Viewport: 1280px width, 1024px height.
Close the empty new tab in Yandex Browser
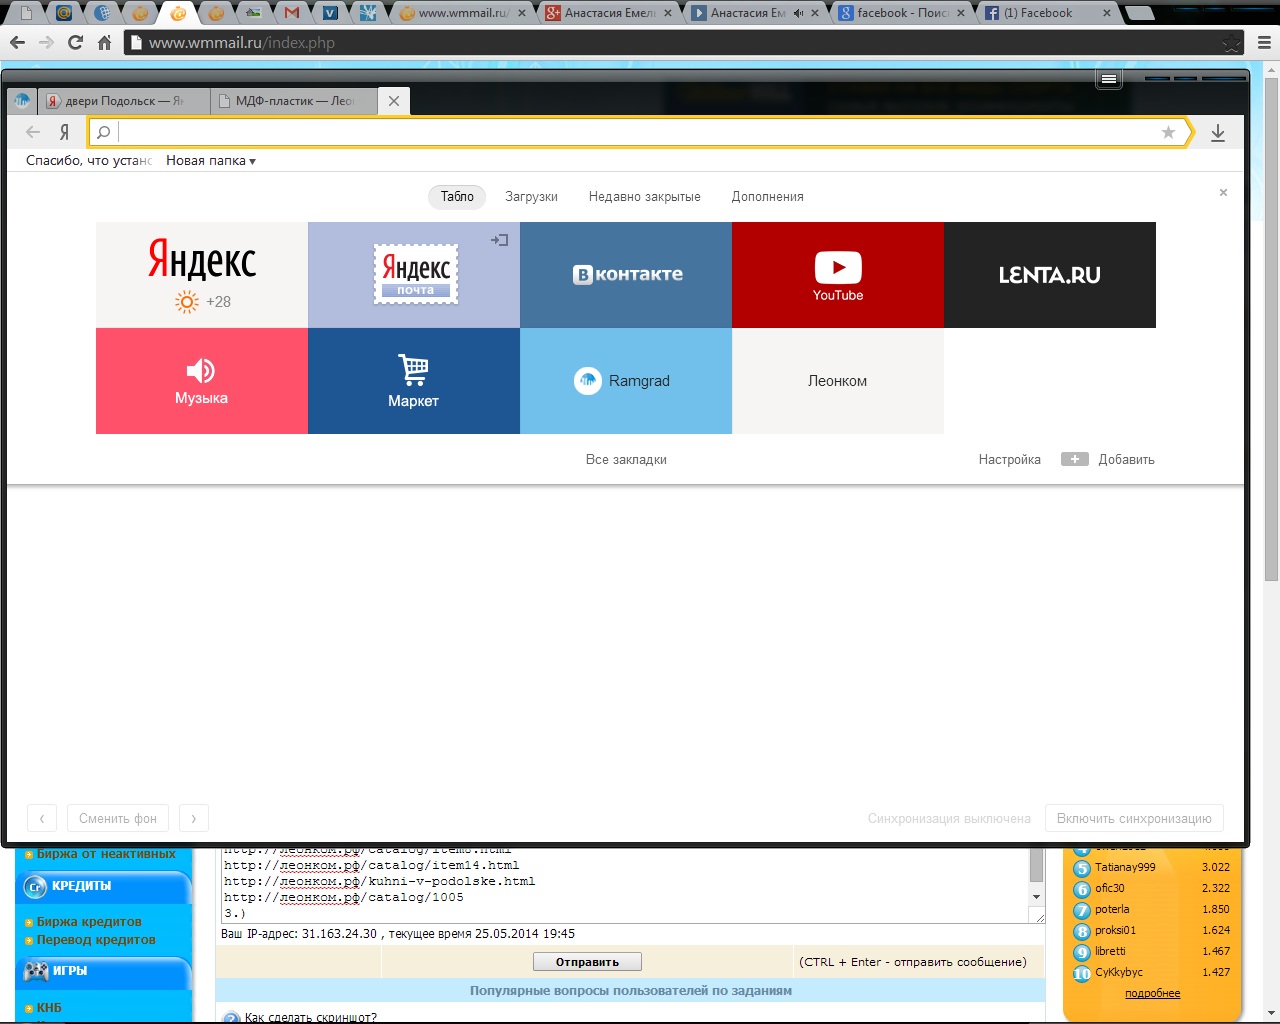pyautogui.click(x=394, y=101)
